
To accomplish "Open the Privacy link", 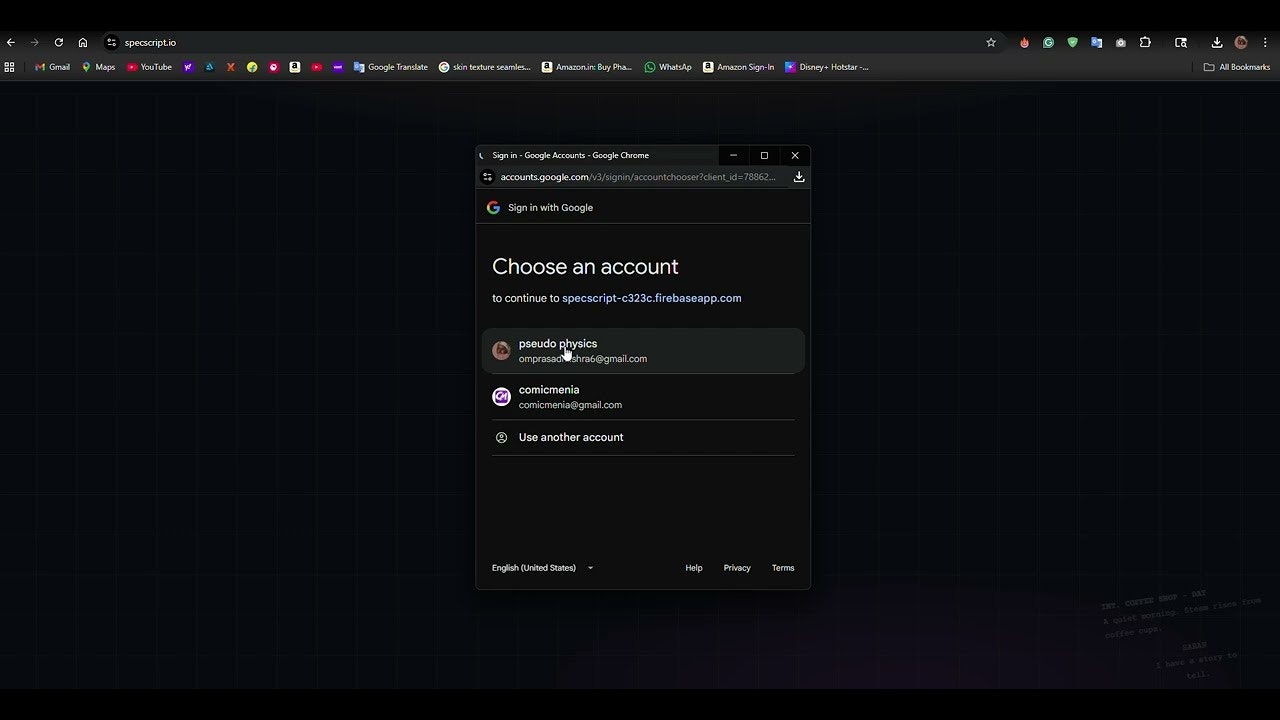I will coord(737,567).
